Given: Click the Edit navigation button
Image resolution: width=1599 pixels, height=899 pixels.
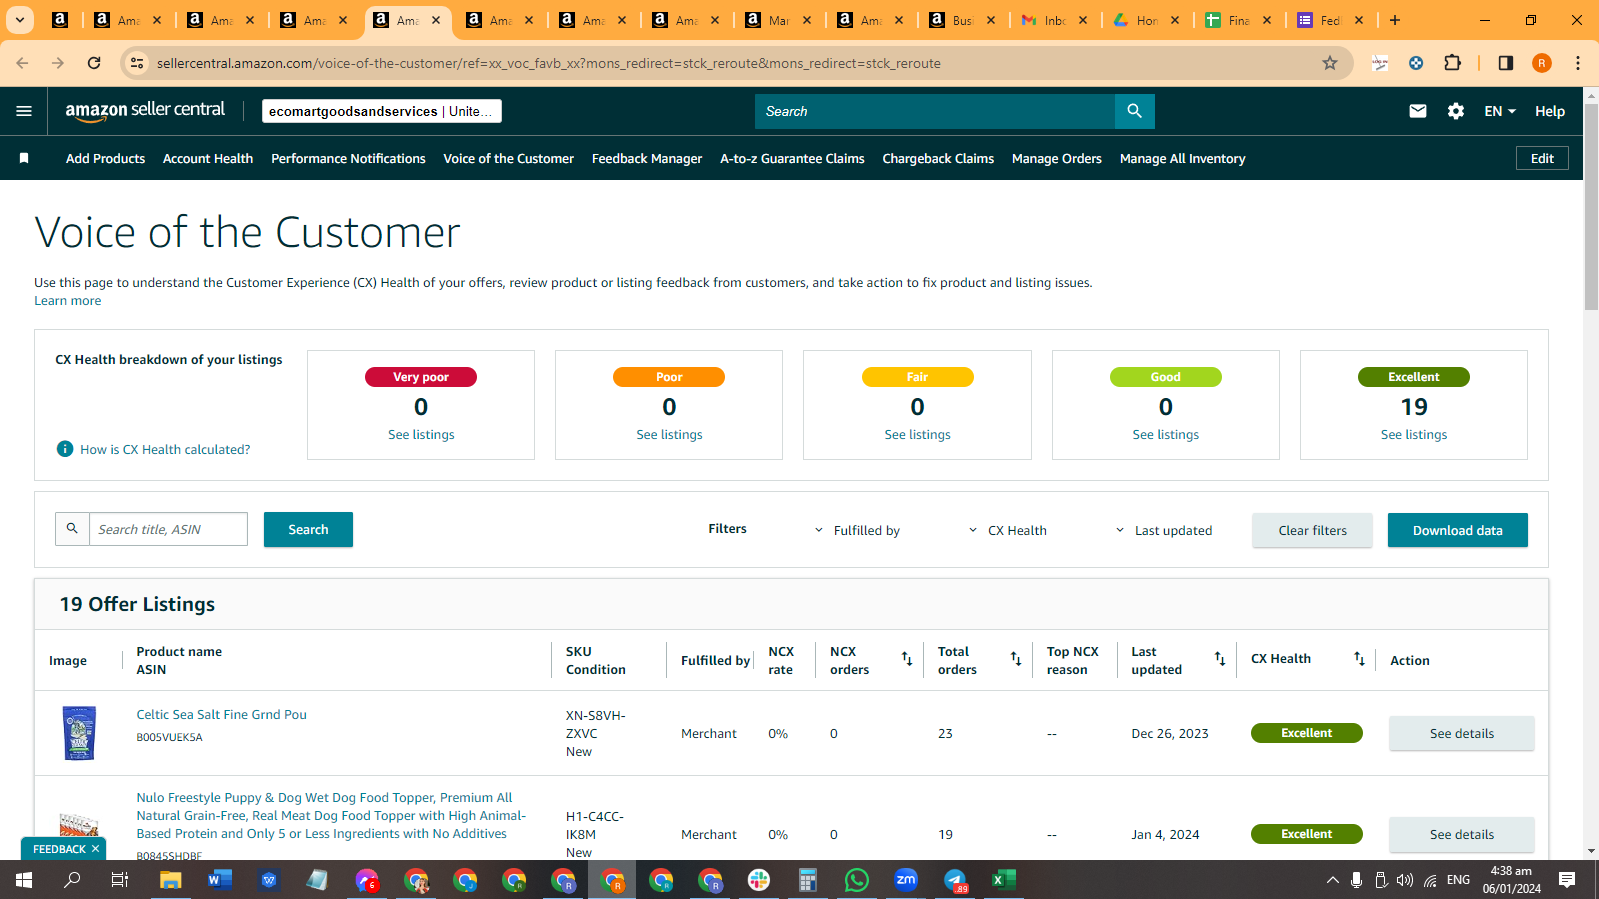Looking at the screenshot, I should tap(1542, 158).
